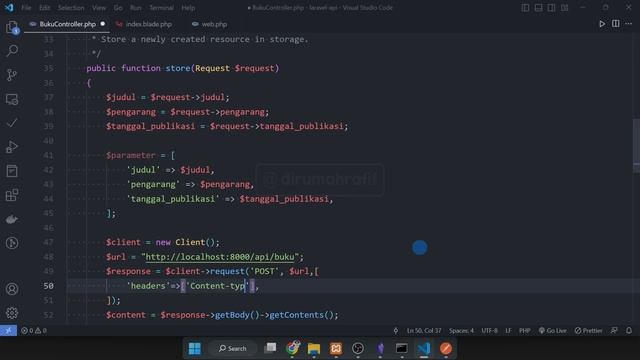Open notifications bell in status bar
This screenshot has width=640, height=360.
coord(629,331)
